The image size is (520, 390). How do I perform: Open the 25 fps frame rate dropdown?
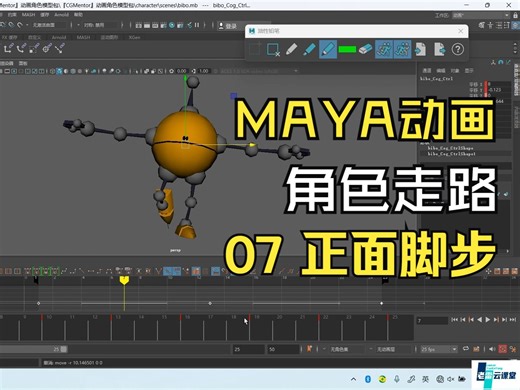point(439,349)
